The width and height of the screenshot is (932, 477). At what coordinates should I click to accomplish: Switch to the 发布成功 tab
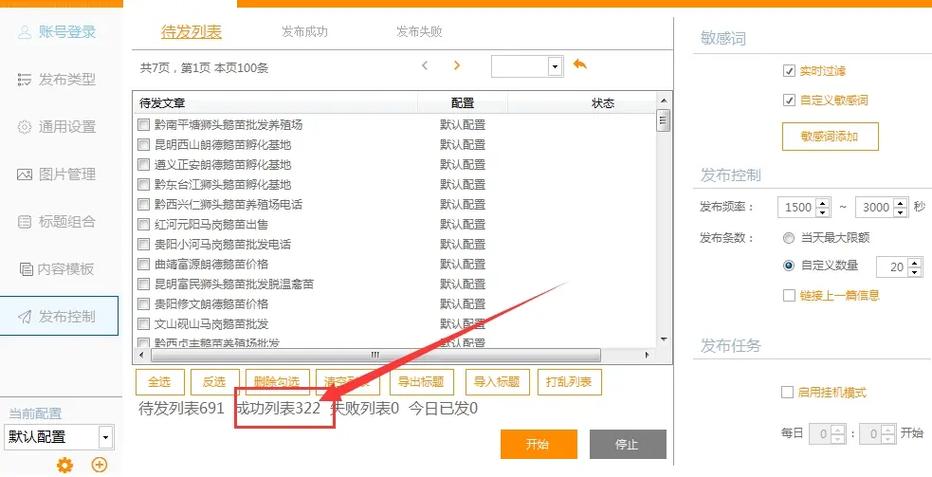pos(304,32)
